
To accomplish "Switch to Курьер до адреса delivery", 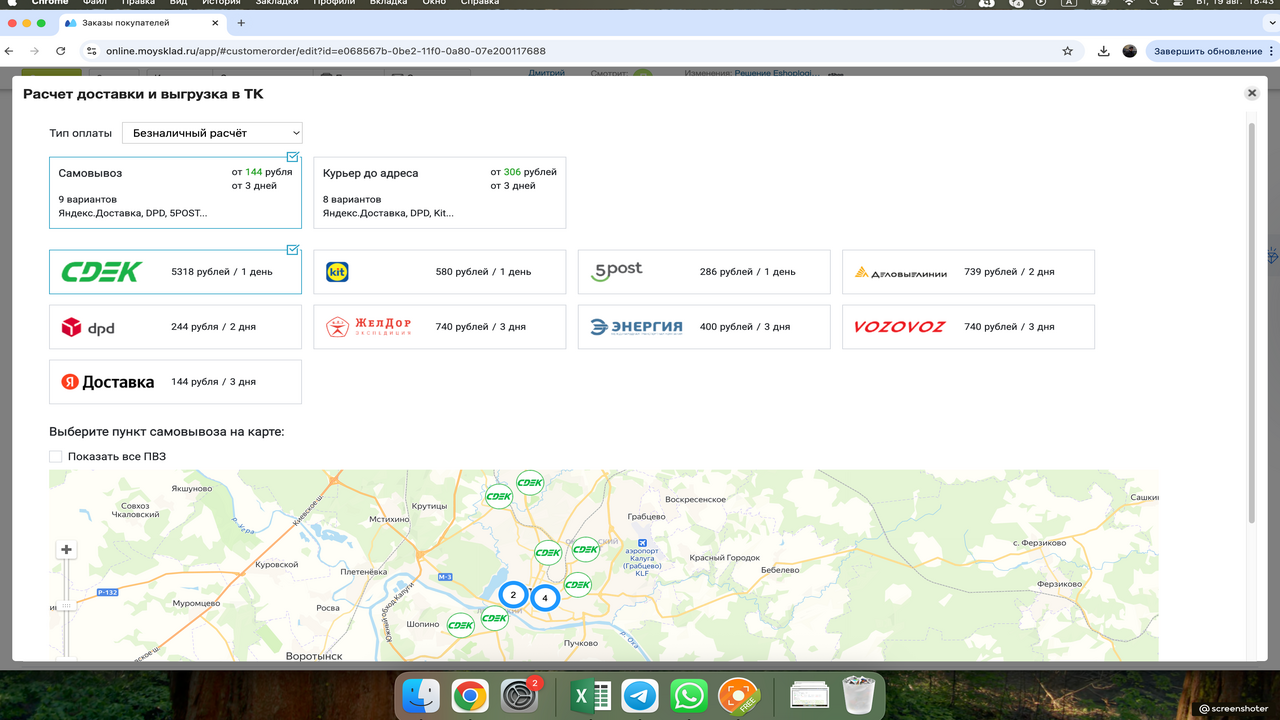I will pos(439,192).
